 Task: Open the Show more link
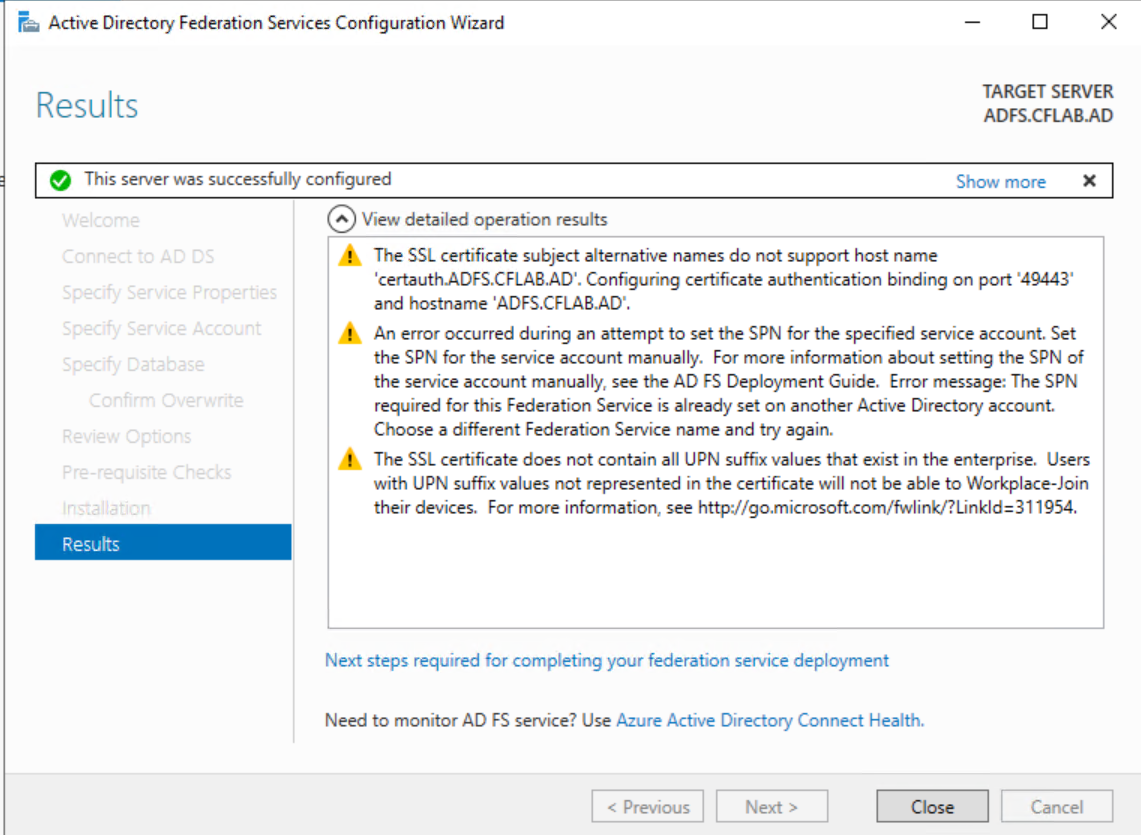coord(1001,181)
